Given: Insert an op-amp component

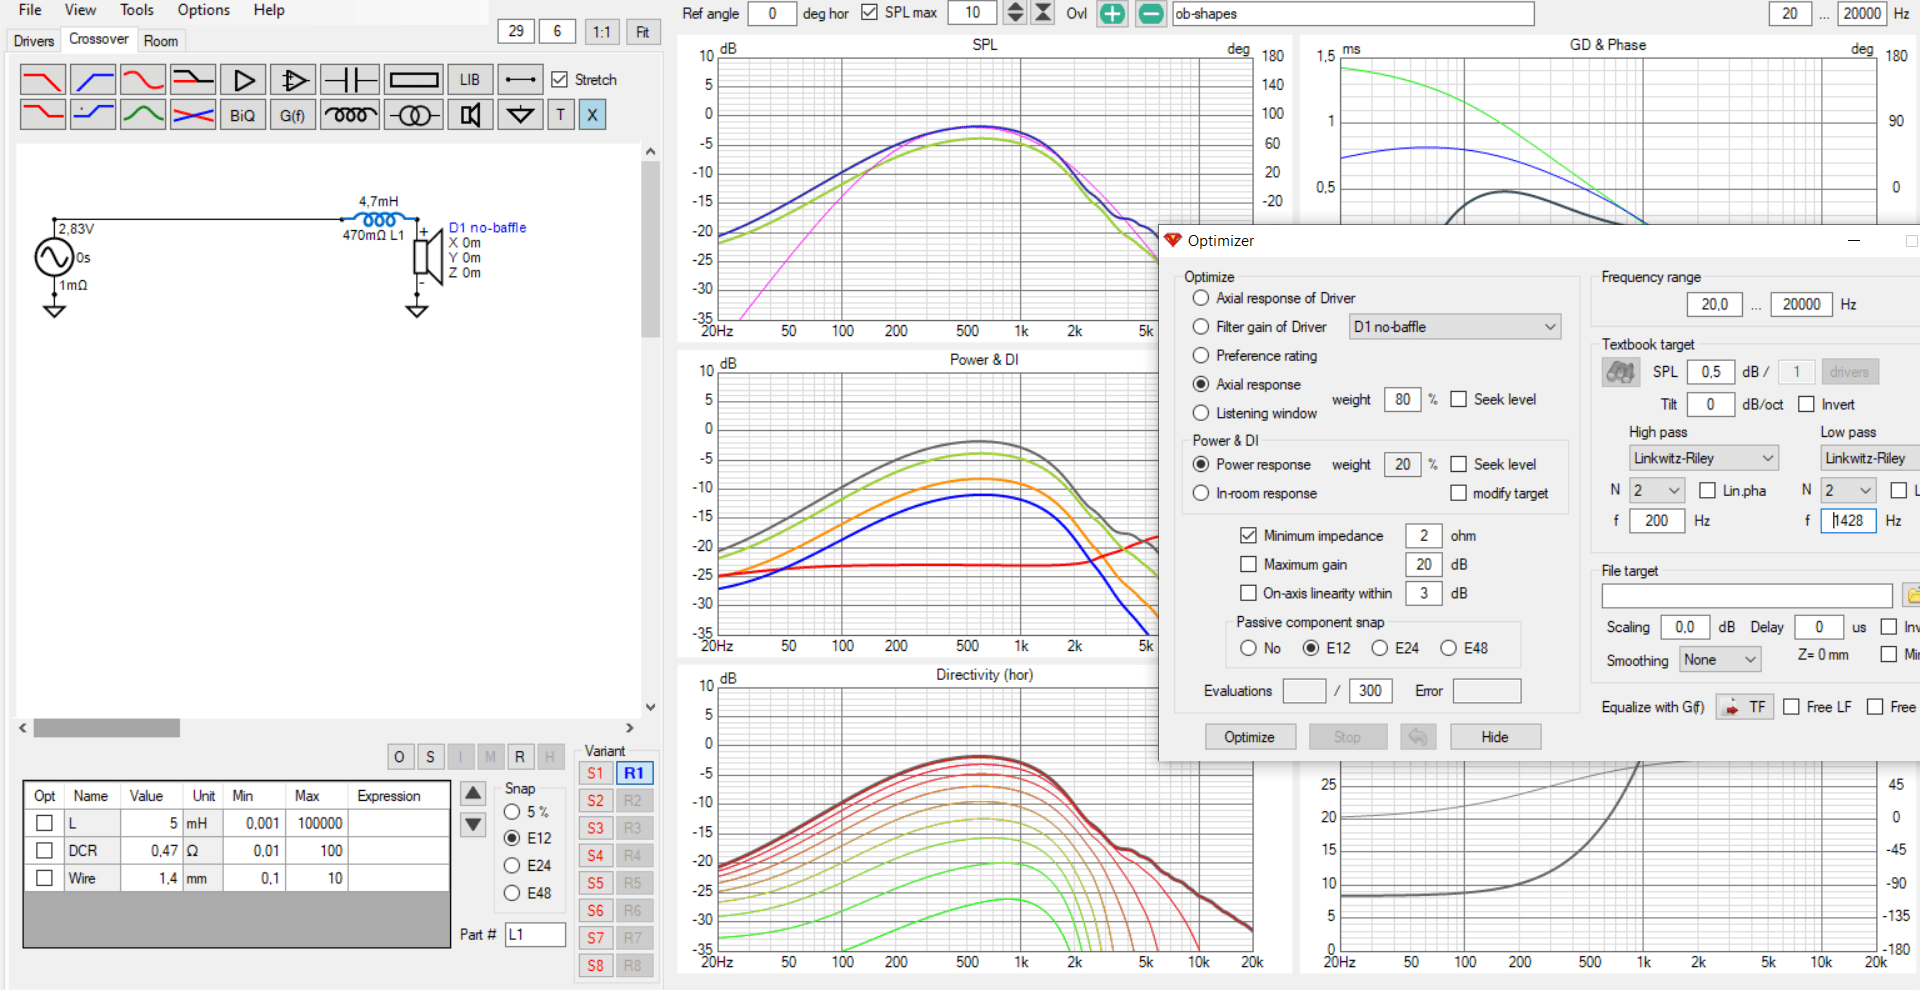Looking at the screenshot, I should (x=293, y=79).
